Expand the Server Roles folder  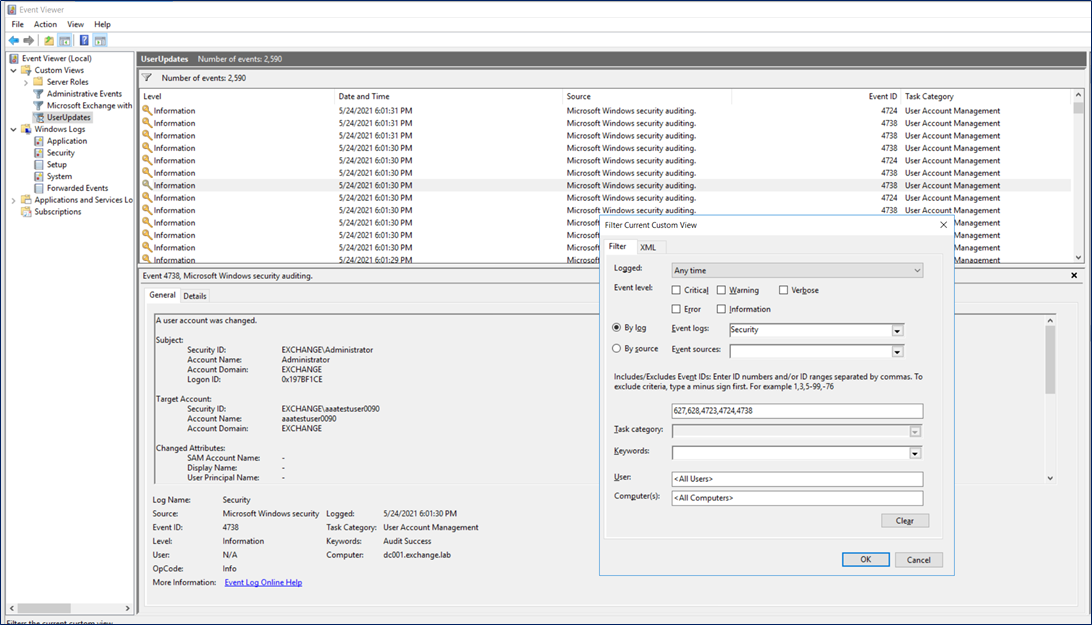click(26, 82)
